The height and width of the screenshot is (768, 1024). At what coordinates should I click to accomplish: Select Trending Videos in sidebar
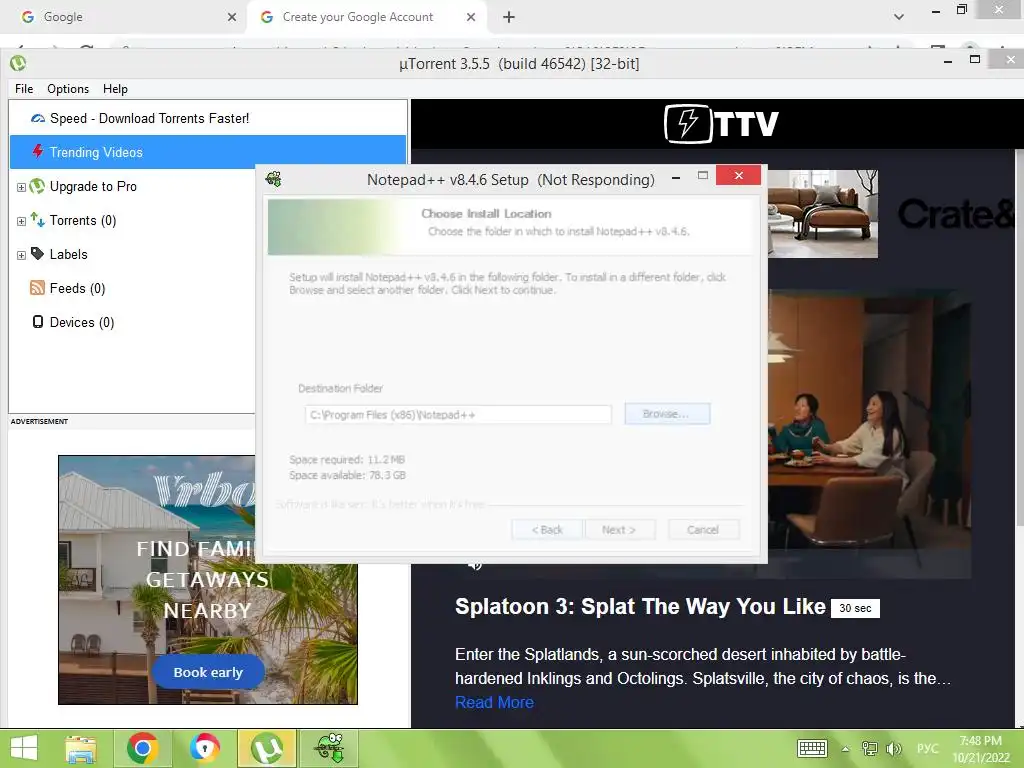pyautogui.click(x=208, y=152)
